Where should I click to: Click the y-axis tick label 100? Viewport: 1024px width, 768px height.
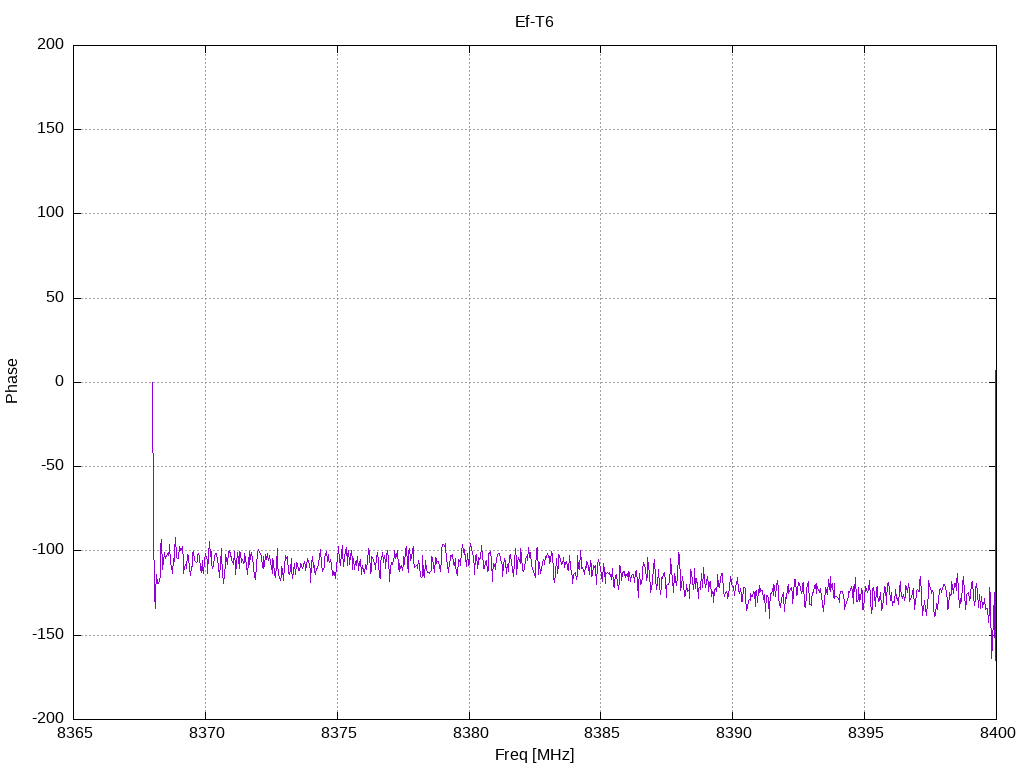pyautogui.click(x=51, y=213)
